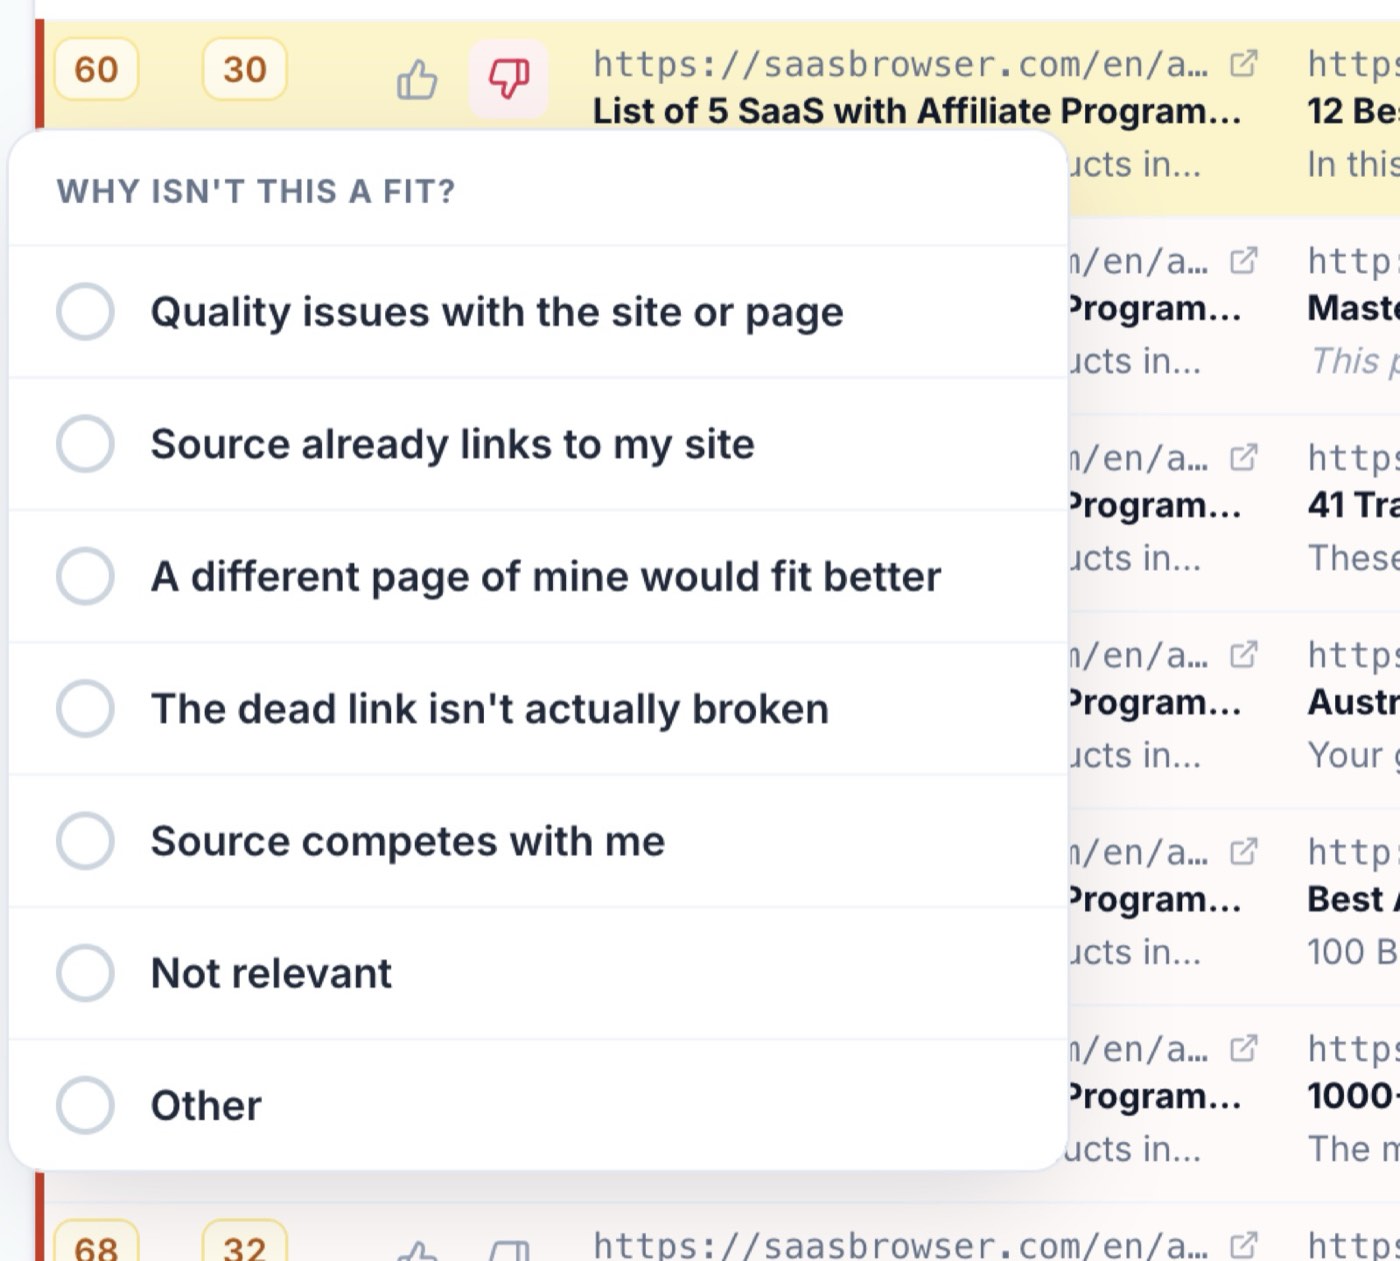Select 'Source competes with me' option

click(539, 841)
